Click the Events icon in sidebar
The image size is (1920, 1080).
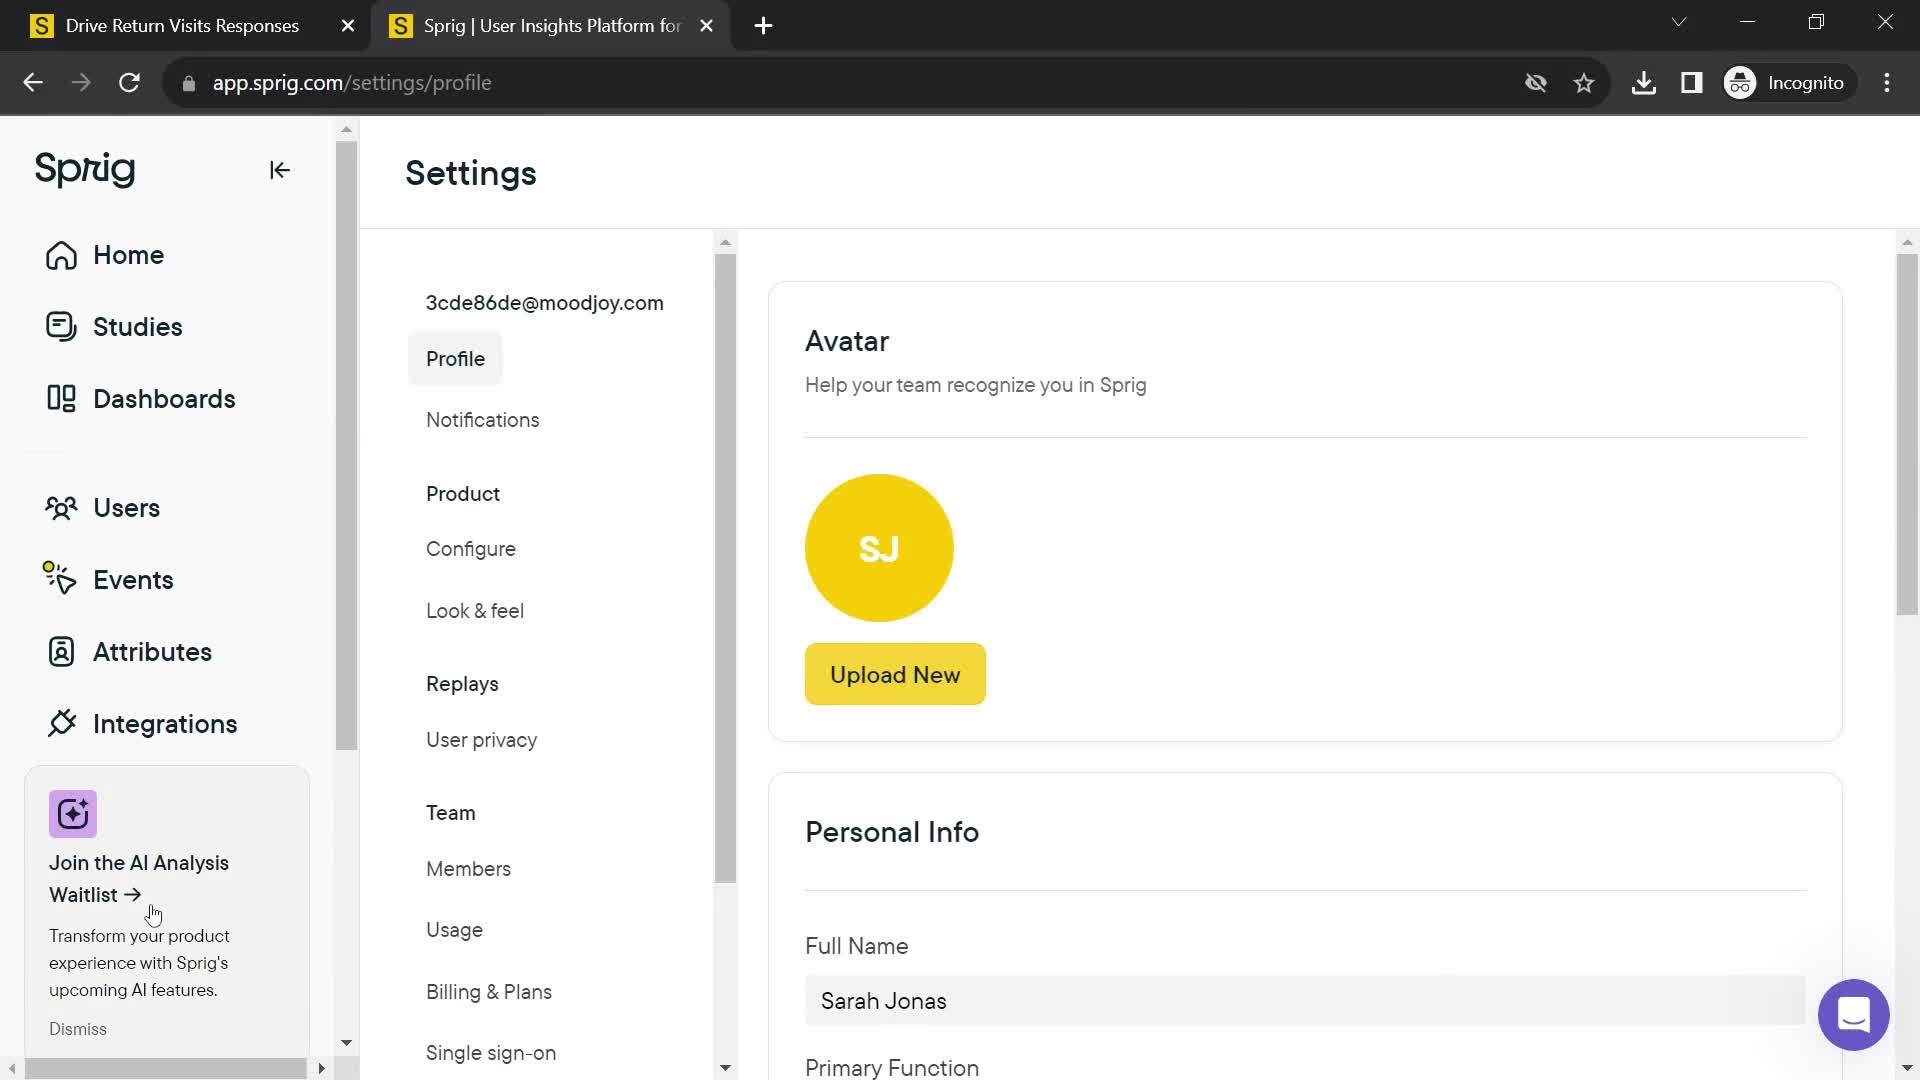pyautogui.click(x=60, y=579)
